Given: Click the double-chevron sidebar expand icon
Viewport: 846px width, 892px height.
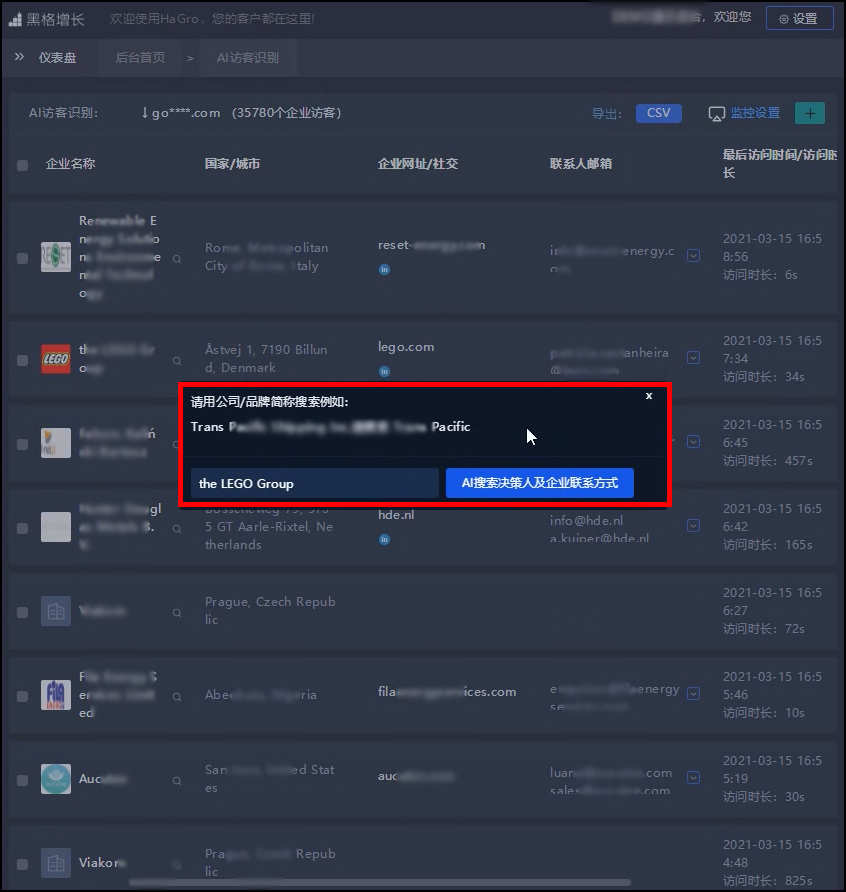Looking at the screenshot, I should pos(19,57).
